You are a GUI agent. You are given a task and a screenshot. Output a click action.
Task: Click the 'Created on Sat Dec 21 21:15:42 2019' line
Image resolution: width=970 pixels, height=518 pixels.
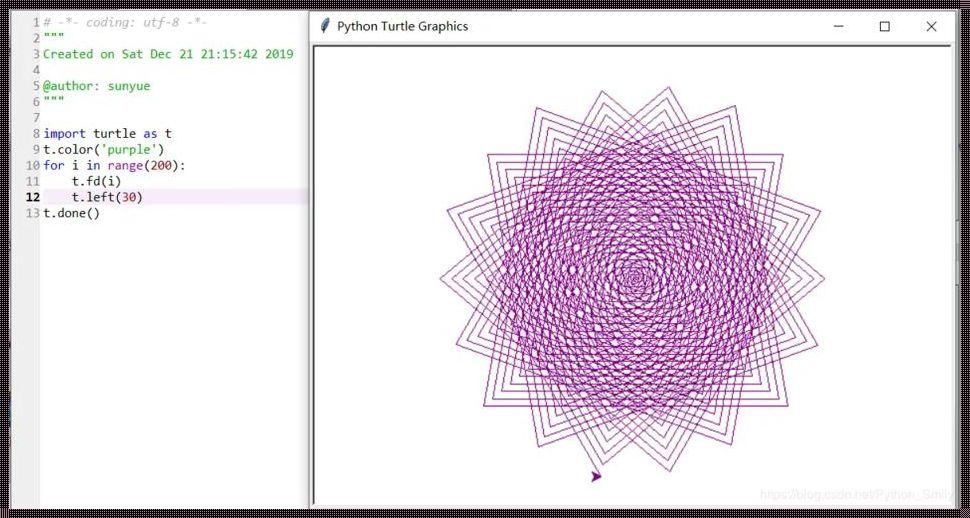pos(168,54)
